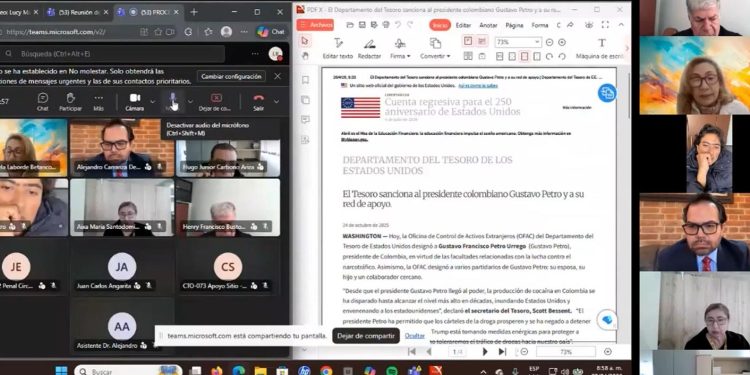Click the Participar raise-hand icon

coord(70,98)
